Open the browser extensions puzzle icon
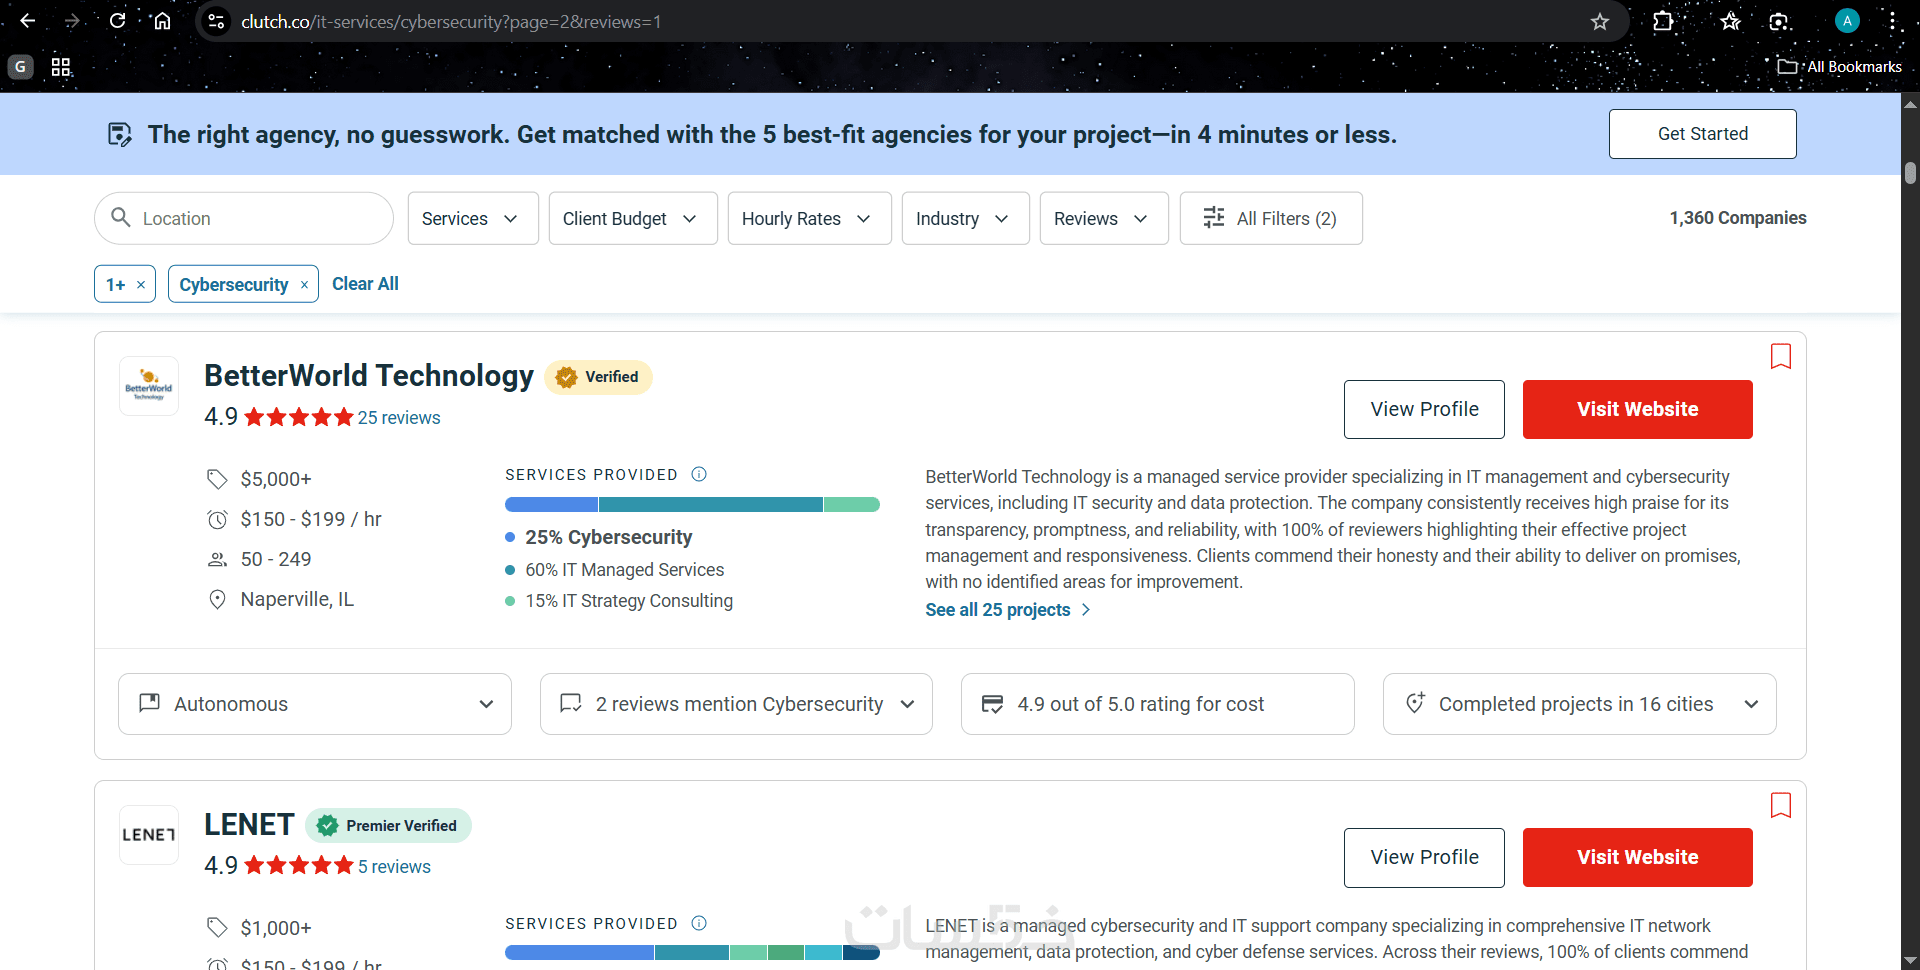1920x970 pixels. coord(1663,21)
